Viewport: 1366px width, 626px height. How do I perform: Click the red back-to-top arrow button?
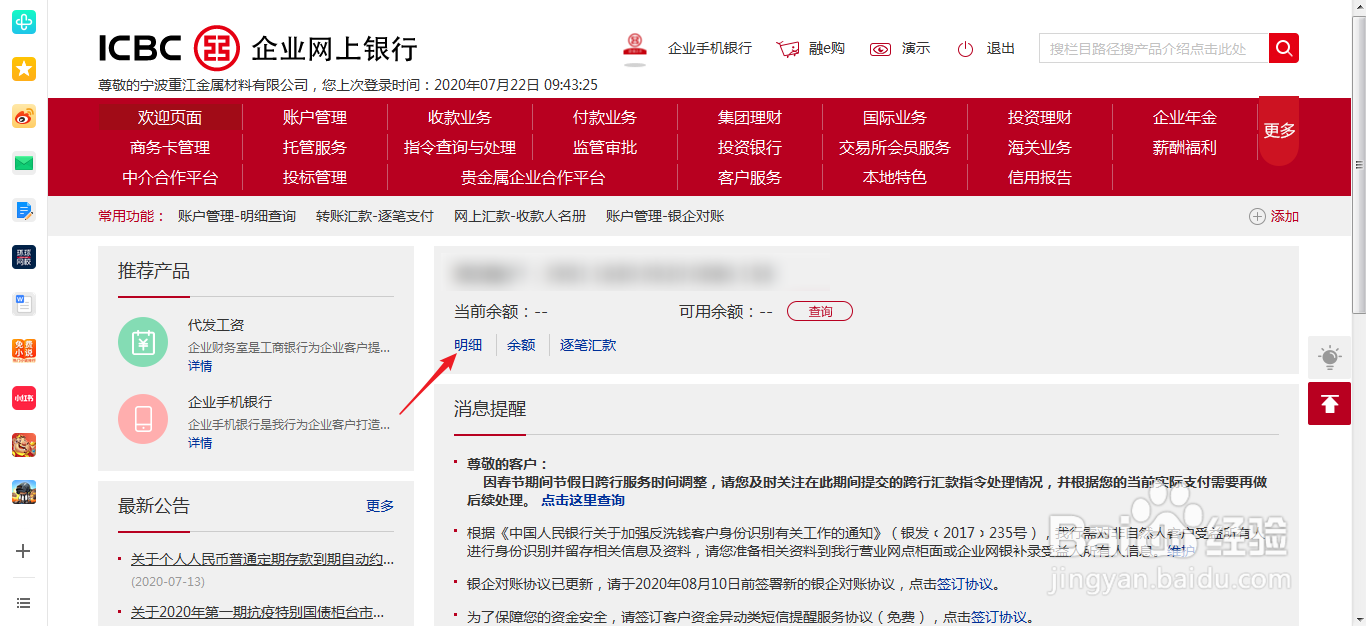[x=1329, y=403]
